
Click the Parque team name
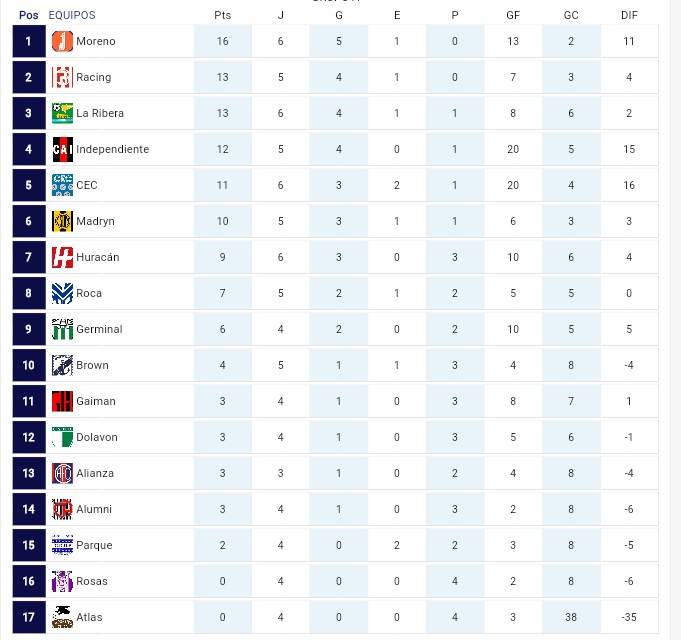(x=94, y=545)
